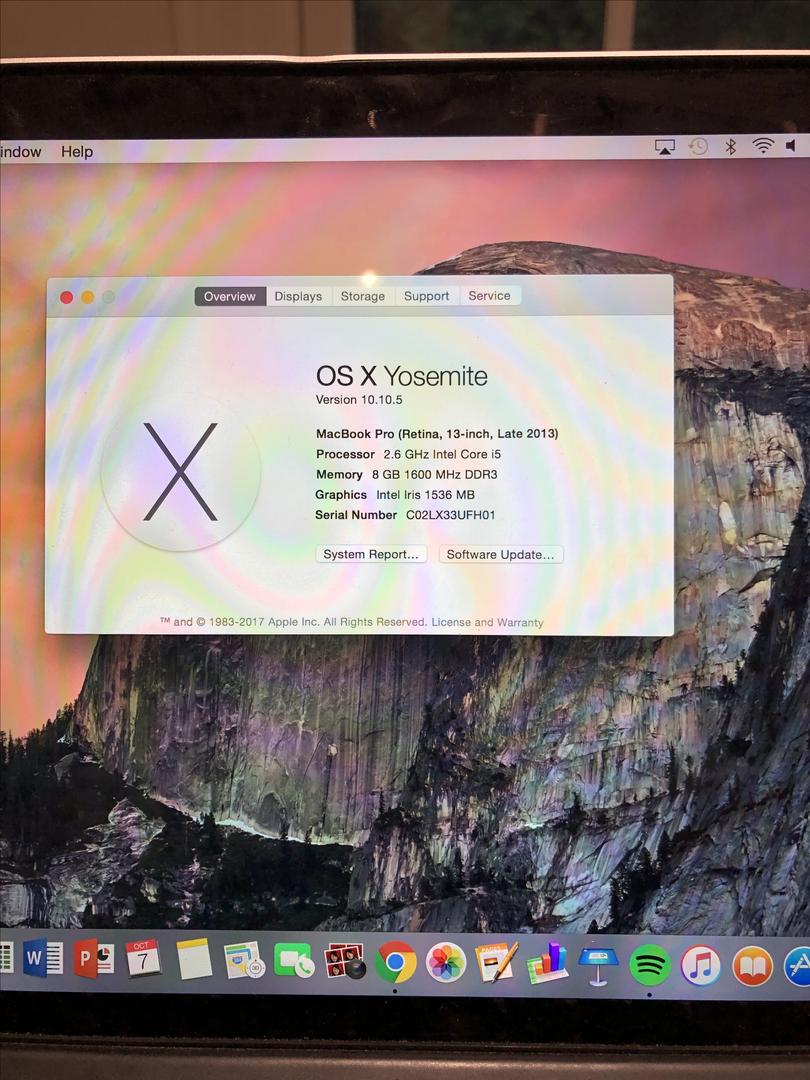Viewport: 810px width, 1080px height.
Task: Click the Bluetooth status icon
Action: click(731, 146)
